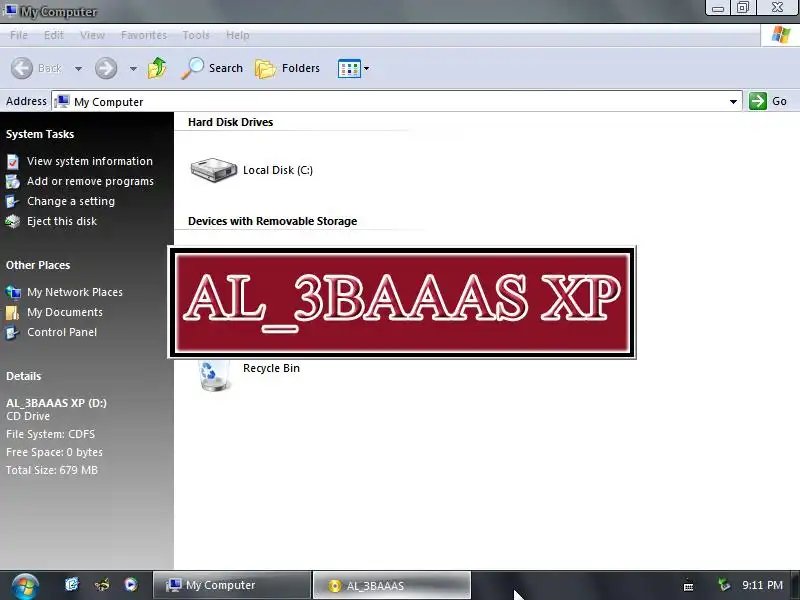Collapse the Other Places section header
This screenshot has height=600, width=800.
click(38, 265)
